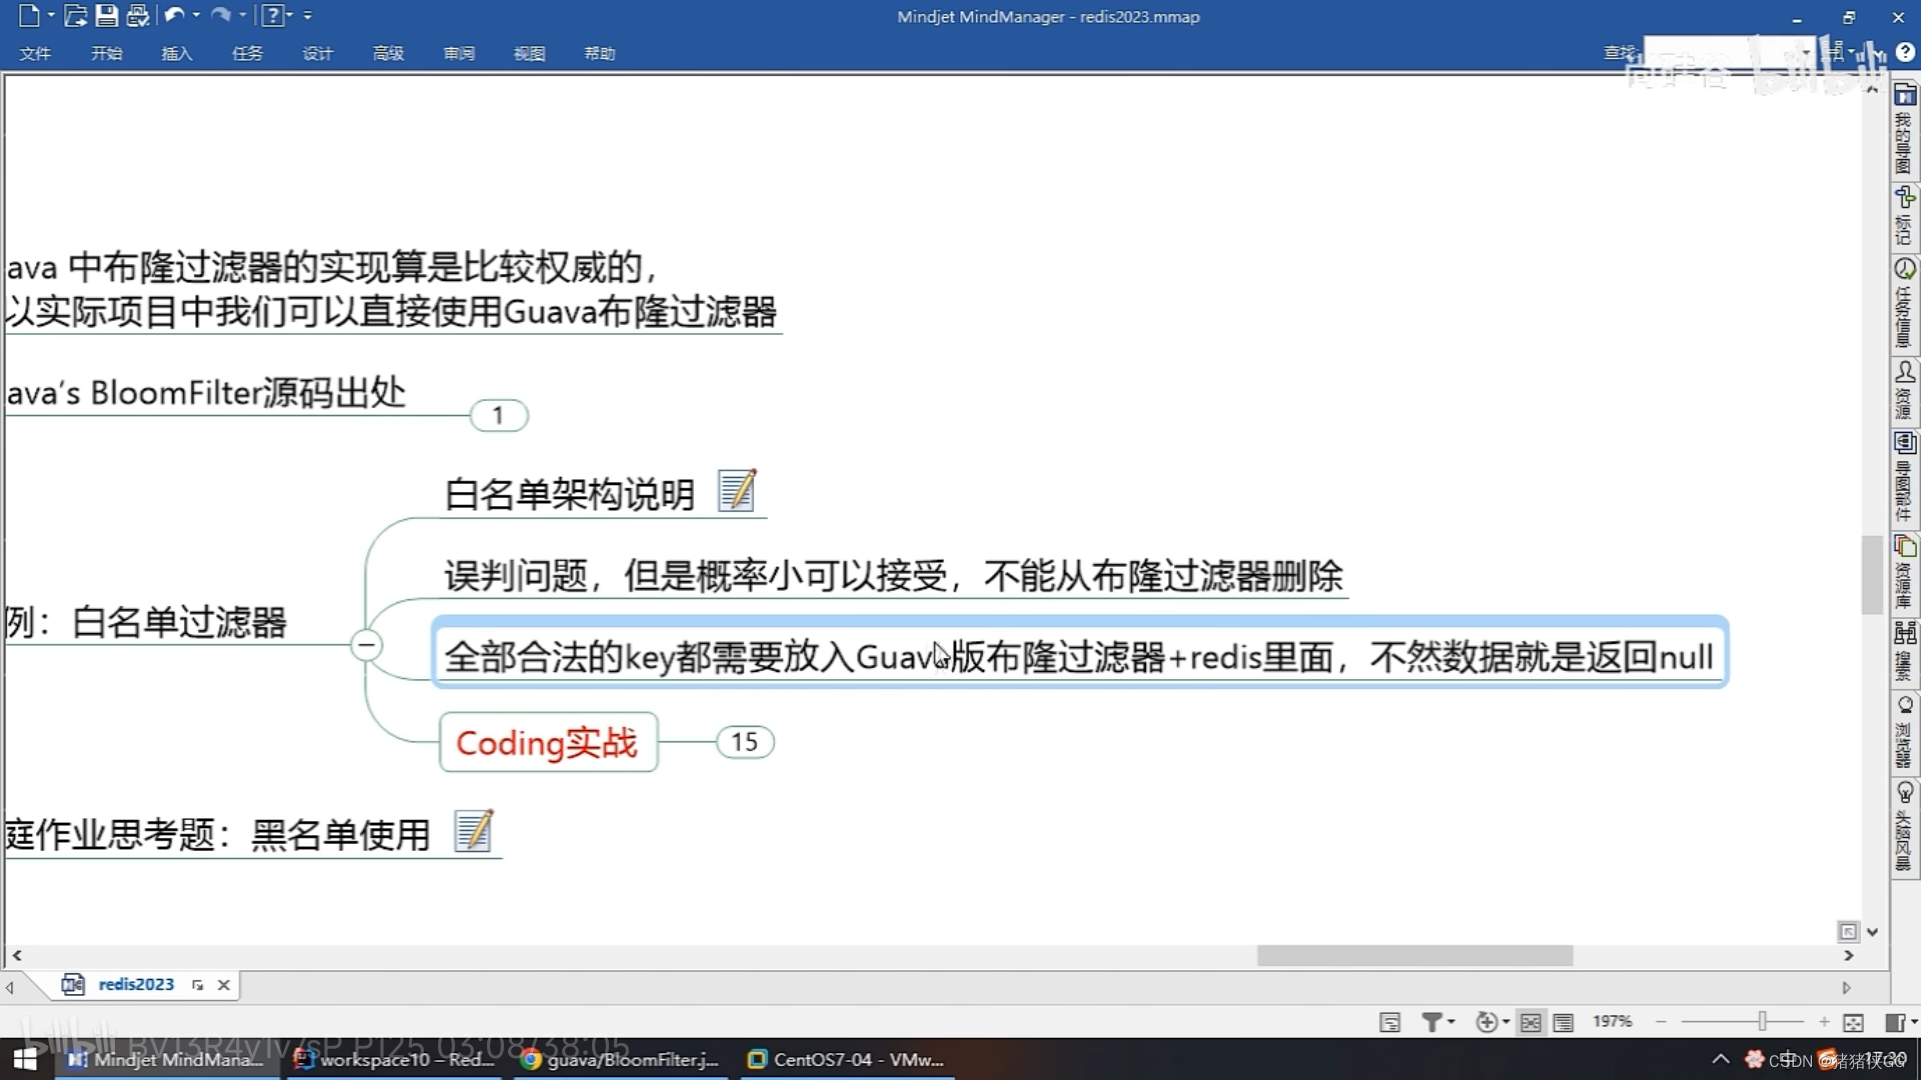Open the 浏览器 sidebar panel
Viewport: 1921px width, 1080px height.
point(1904,732)
